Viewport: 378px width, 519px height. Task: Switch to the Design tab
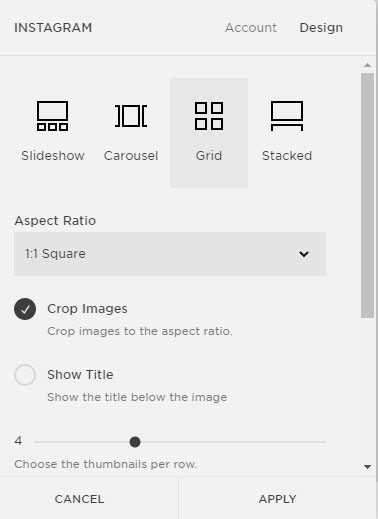[x=321, y=28]
